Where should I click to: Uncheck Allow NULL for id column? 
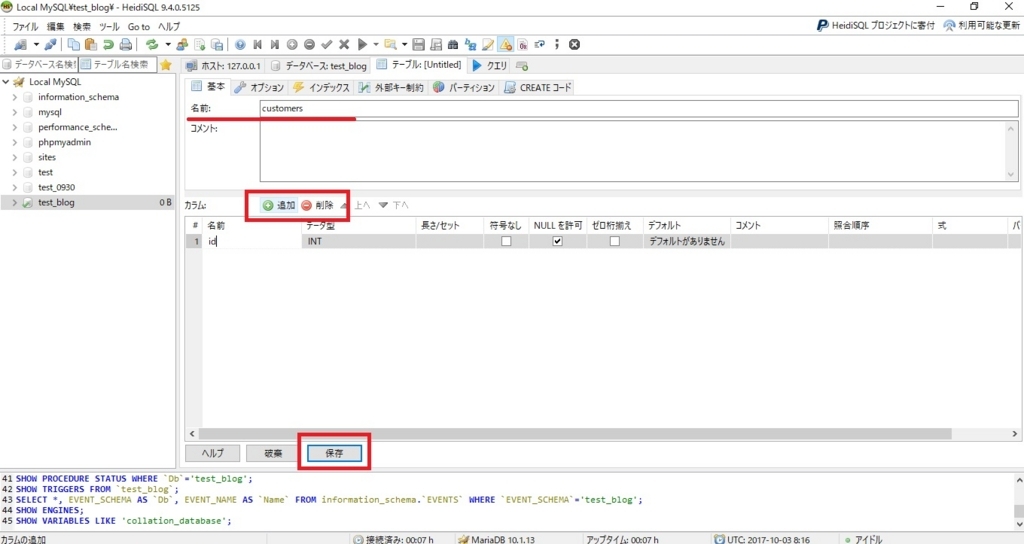click(557, 241)
